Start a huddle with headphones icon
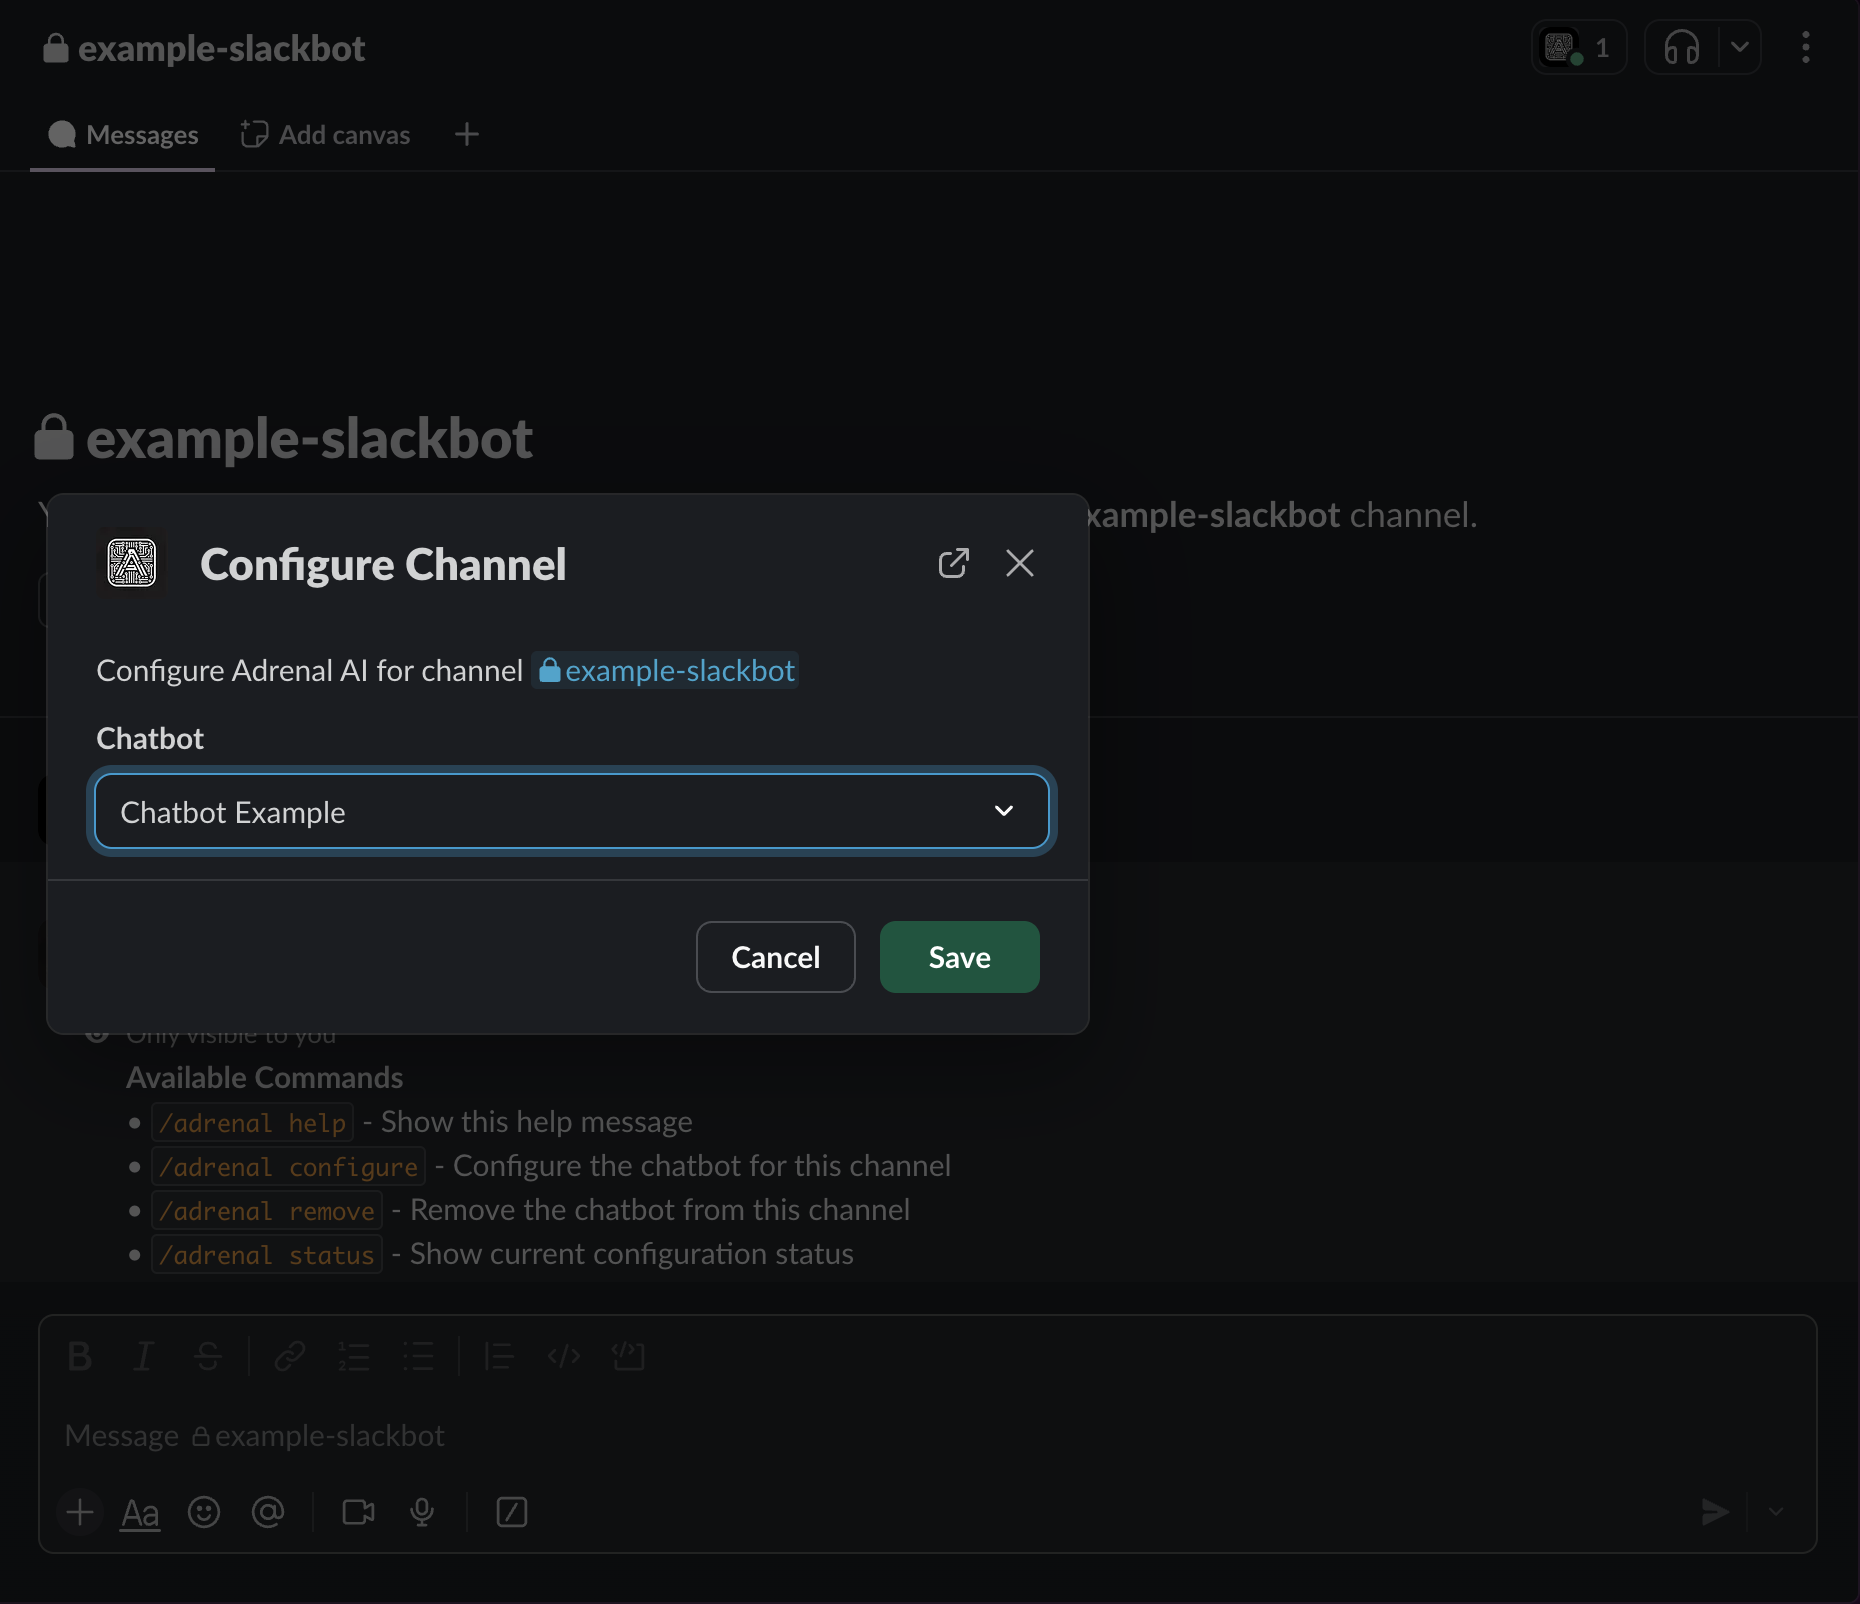 [x=1682, y=47]
